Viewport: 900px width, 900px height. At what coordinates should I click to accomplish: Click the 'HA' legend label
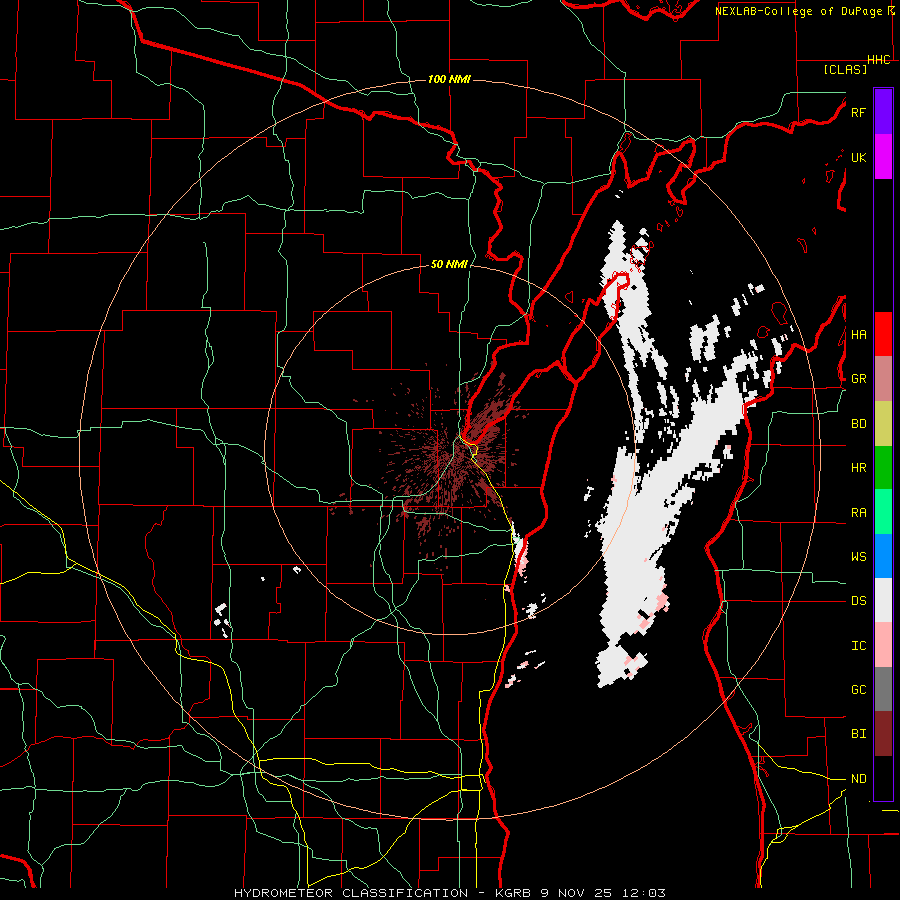point(858,335)
